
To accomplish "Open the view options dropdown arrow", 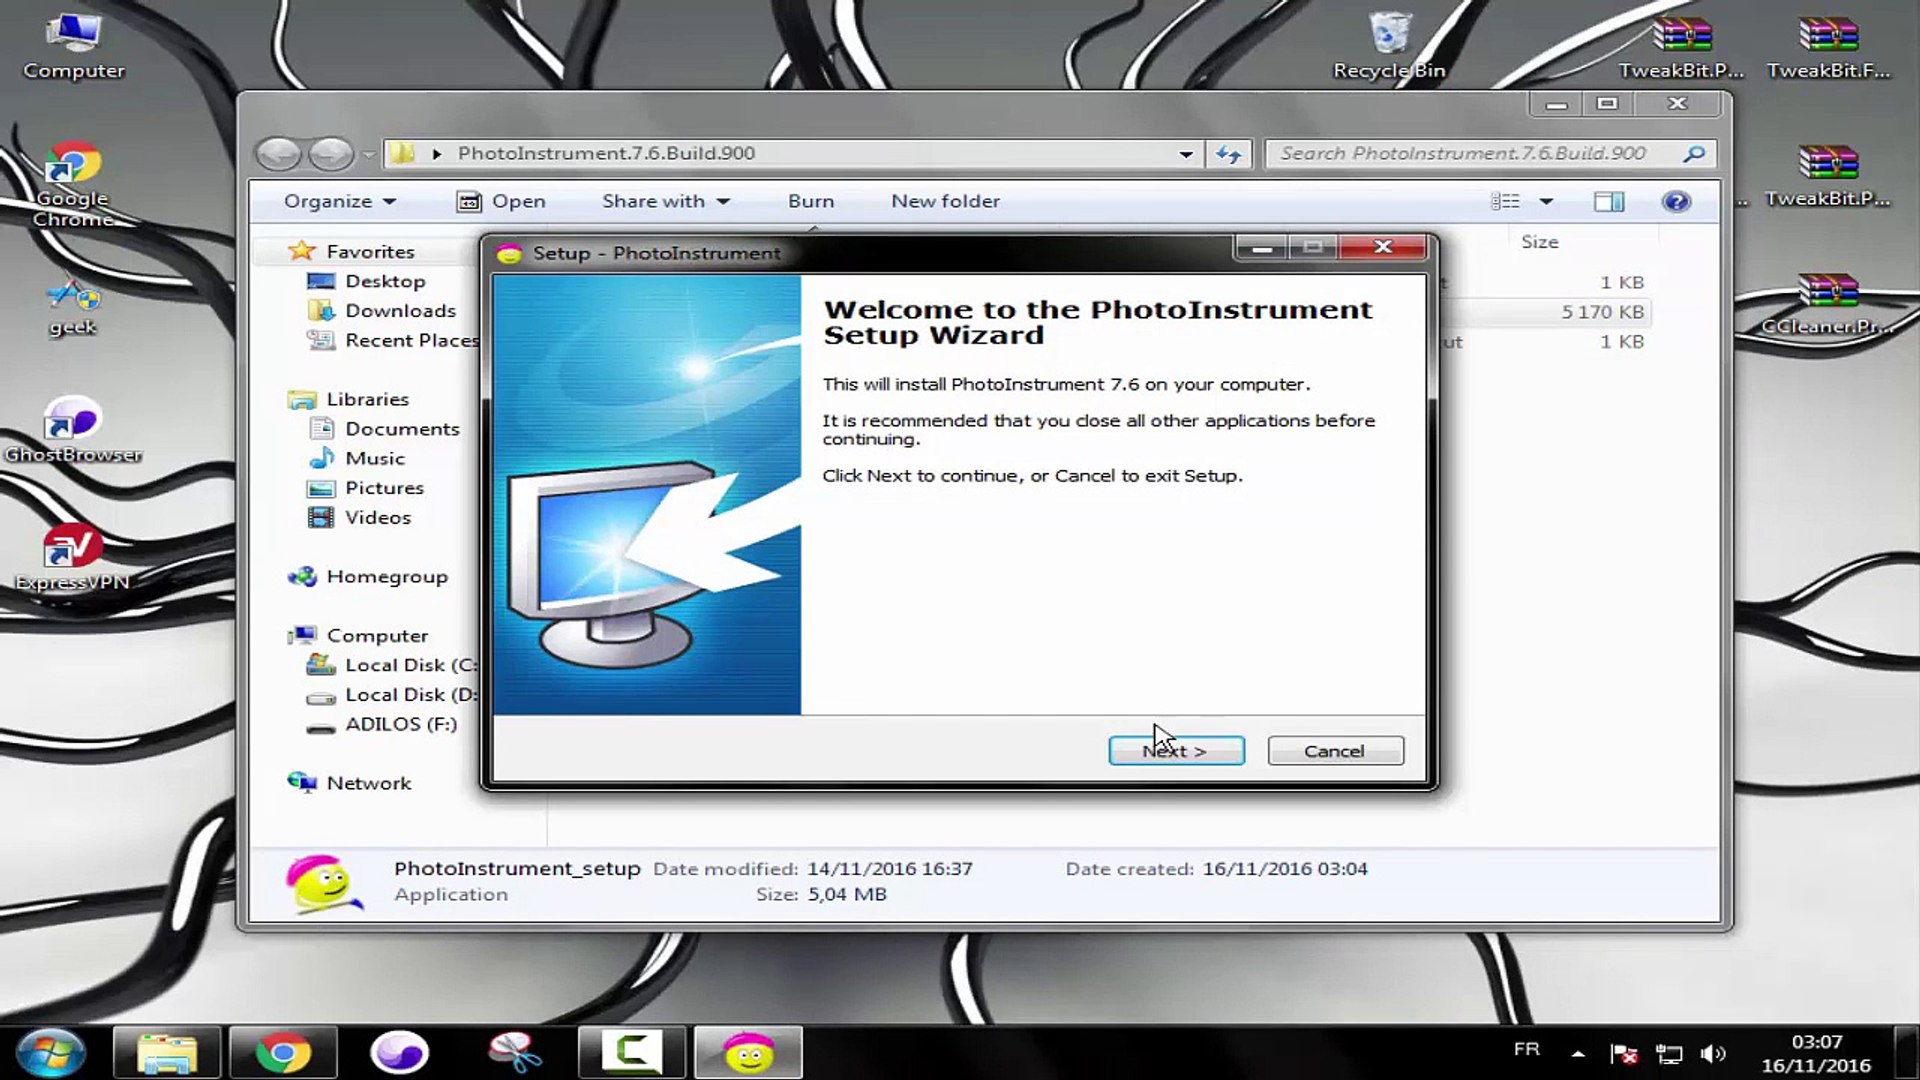I will pyautogui.click(x=1546, y=201).
